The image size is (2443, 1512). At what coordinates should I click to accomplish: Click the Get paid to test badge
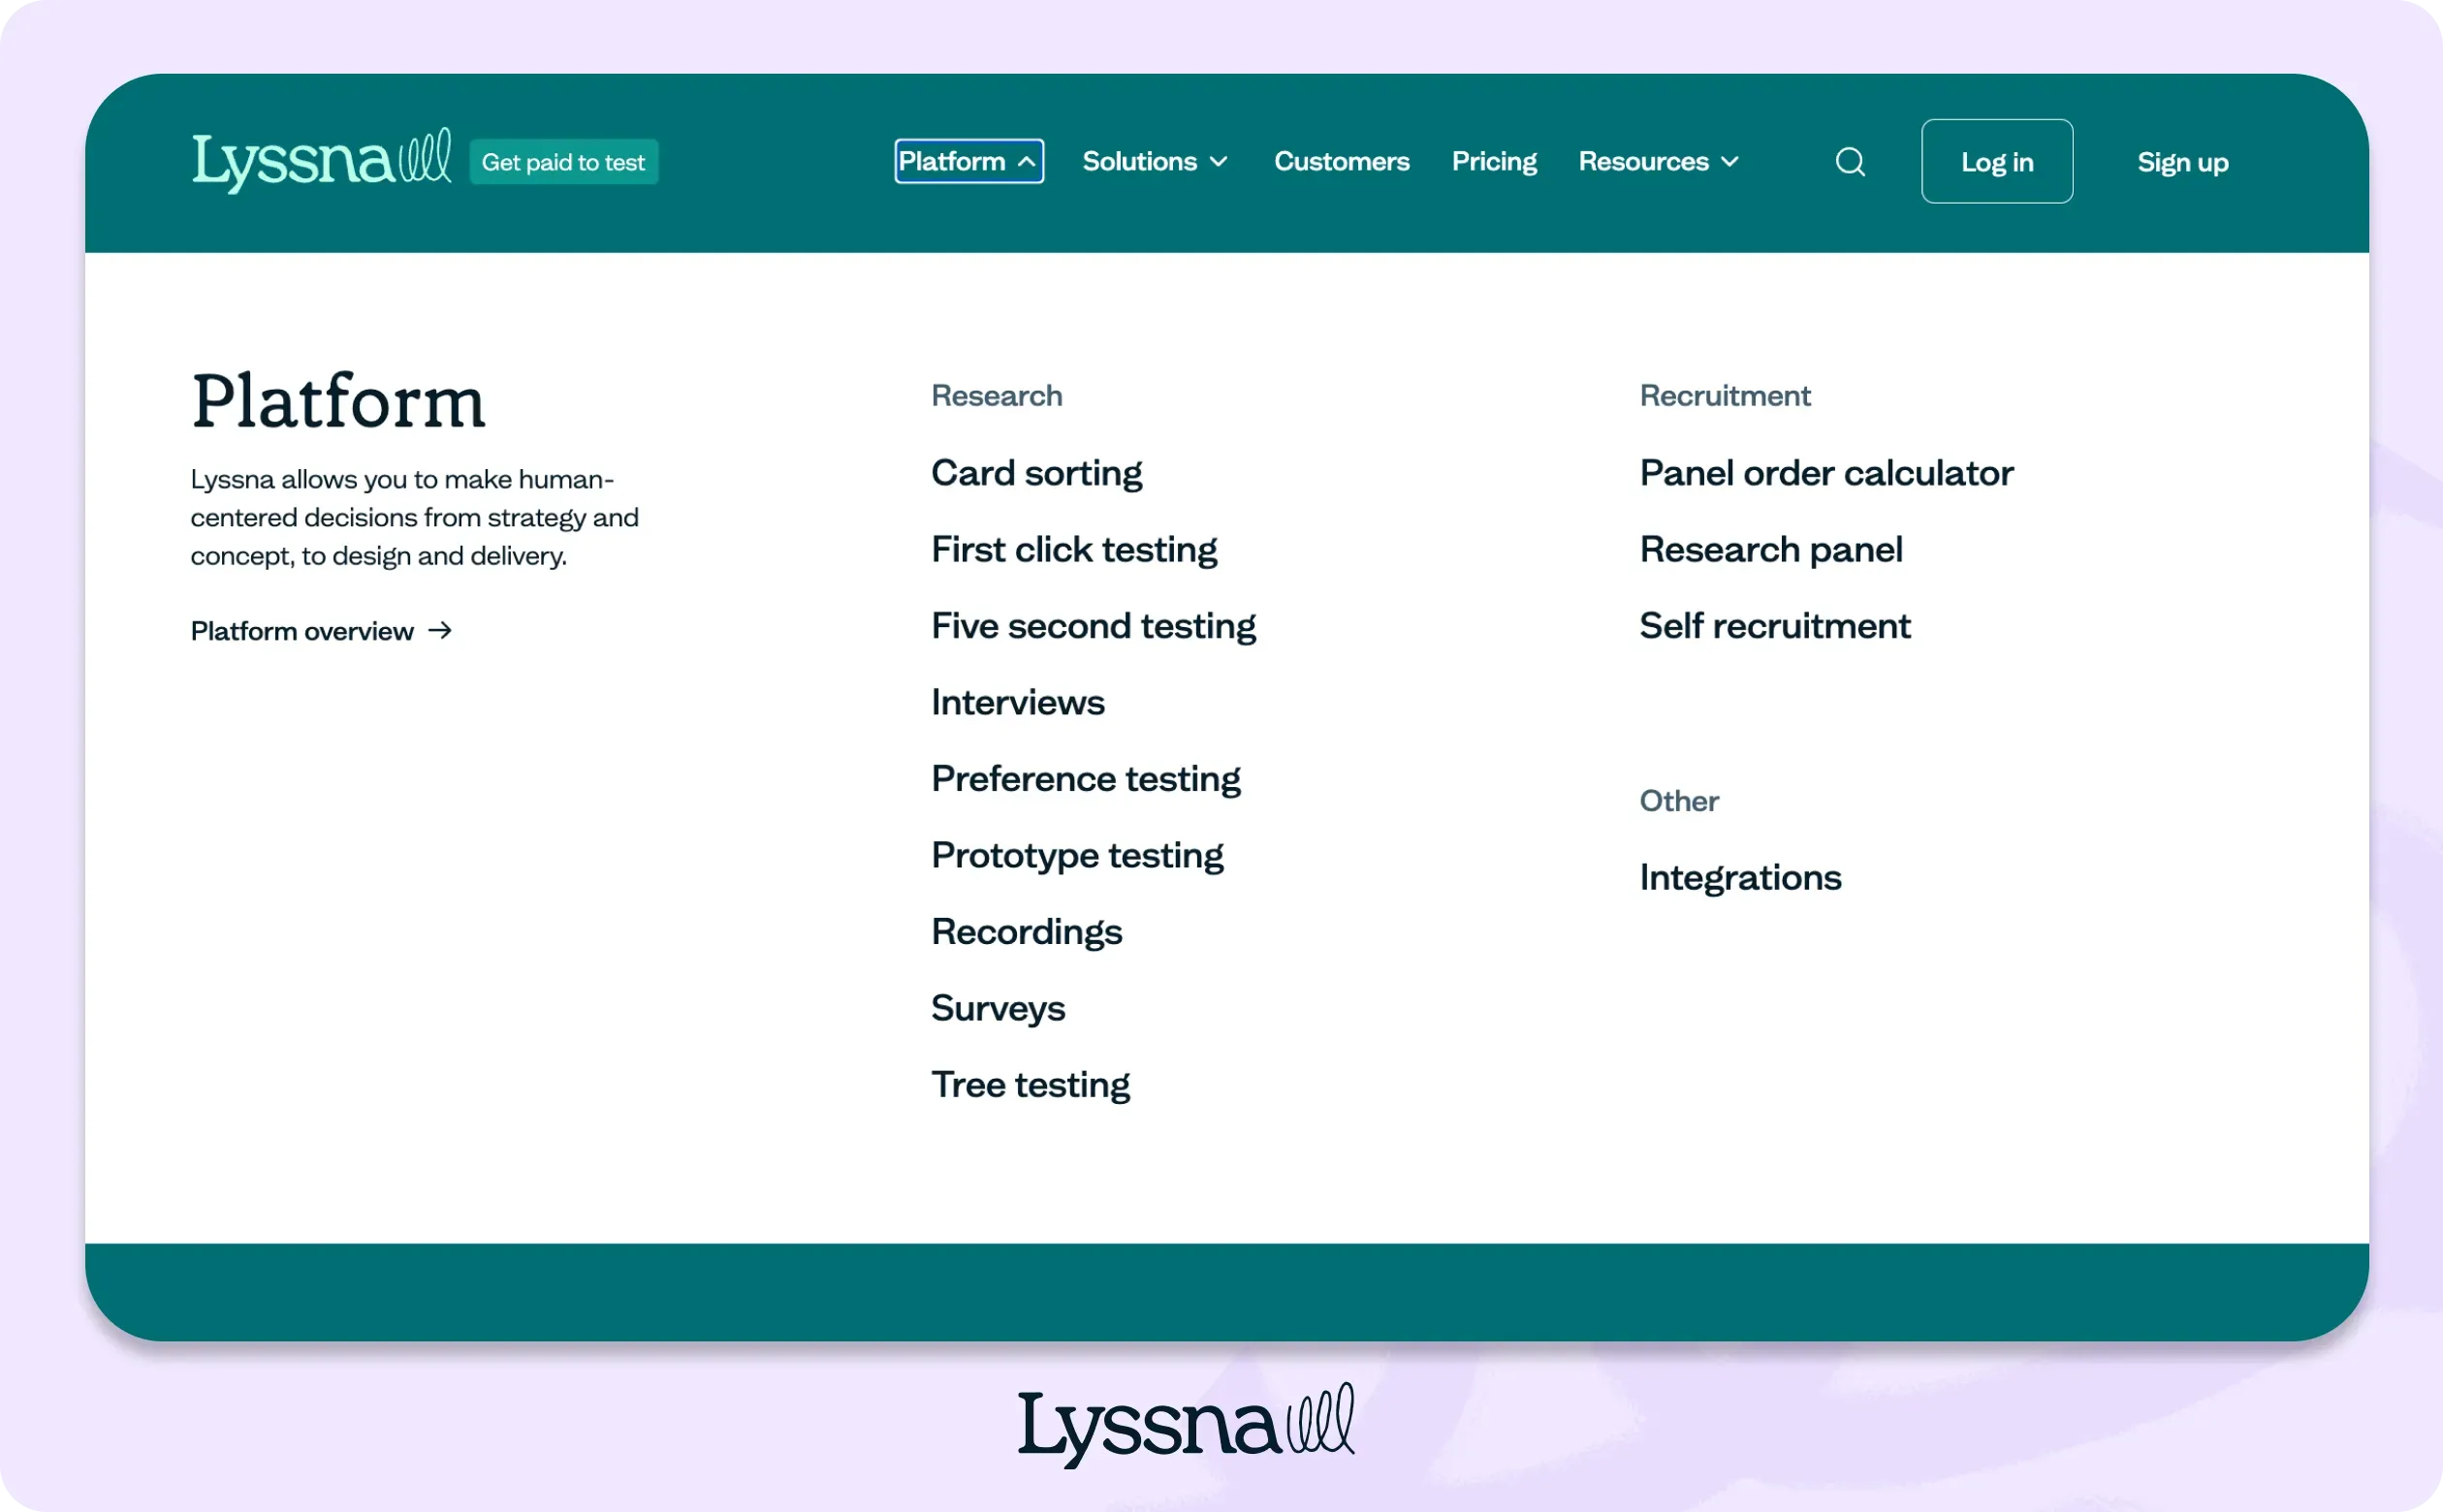click(x=563, y=162)
